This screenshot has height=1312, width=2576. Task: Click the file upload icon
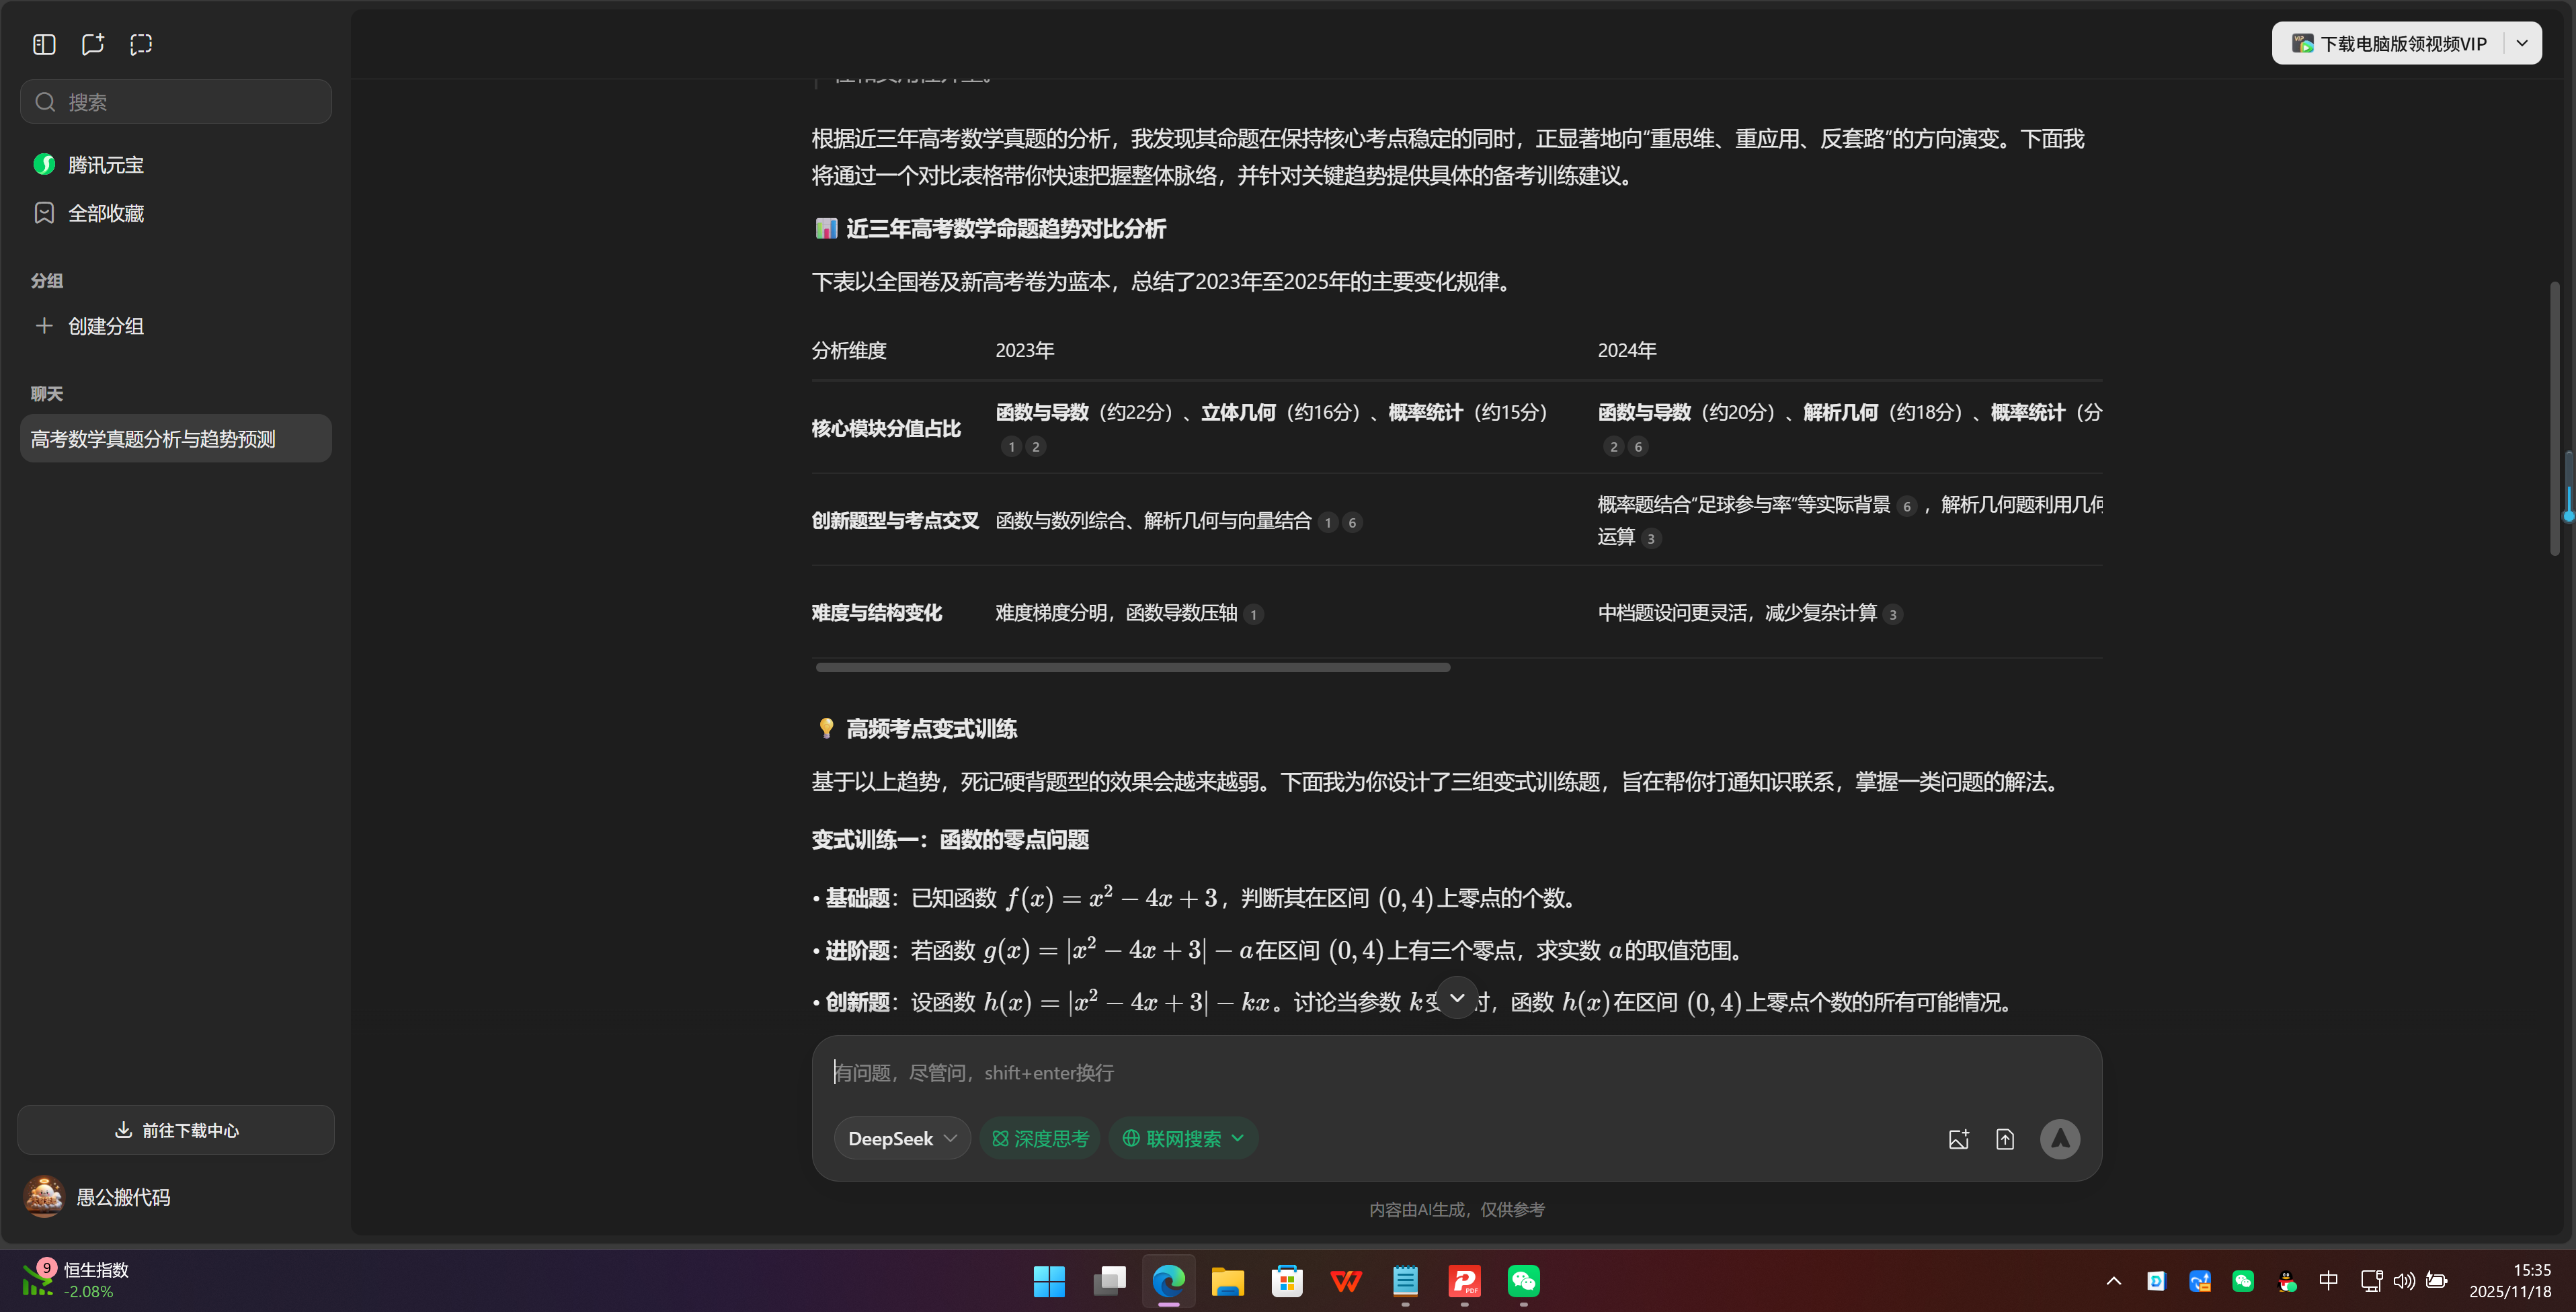pos(2005,1138)
